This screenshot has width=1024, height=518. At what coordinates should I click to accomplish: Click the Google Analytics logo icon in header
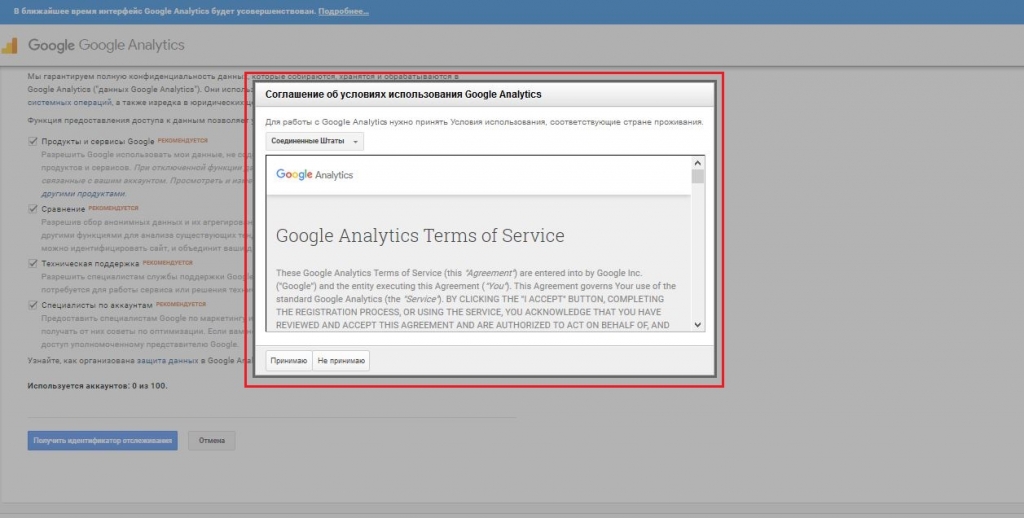pos(10,46)
